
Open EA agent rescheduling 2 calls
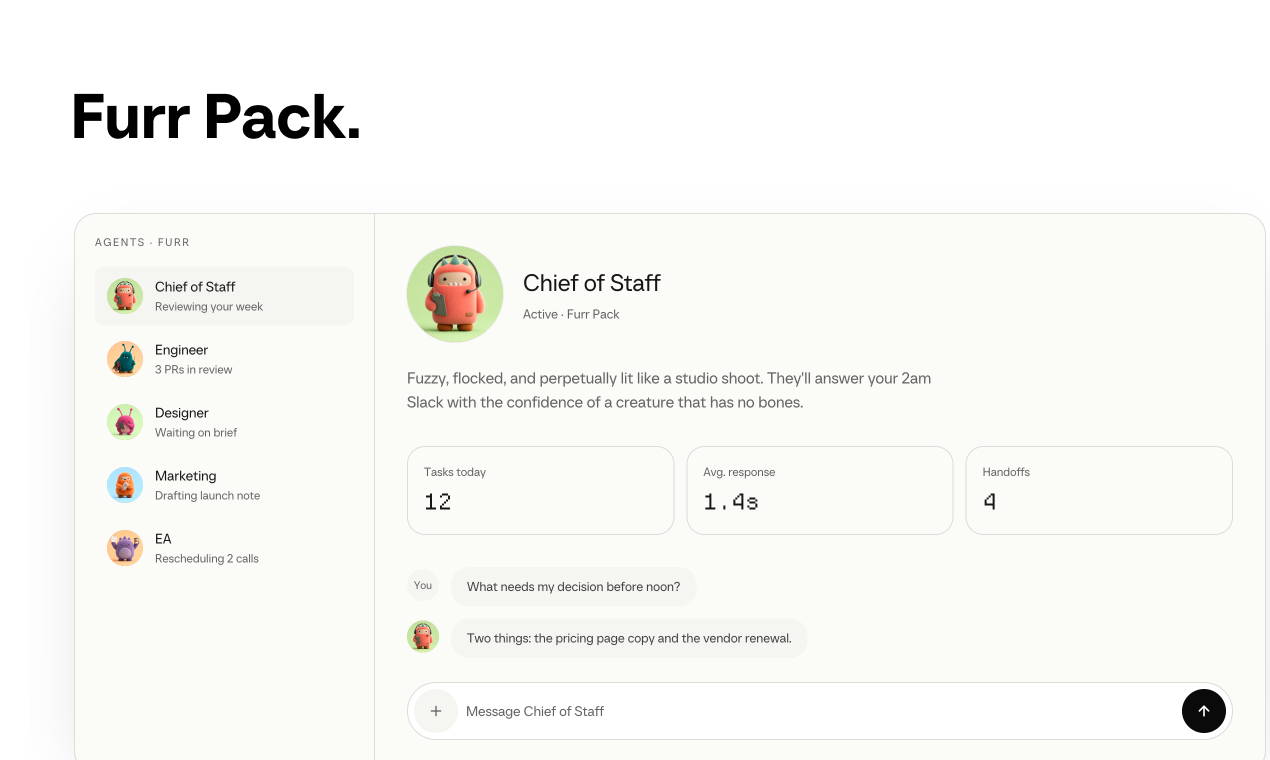[x=224, y=548]
